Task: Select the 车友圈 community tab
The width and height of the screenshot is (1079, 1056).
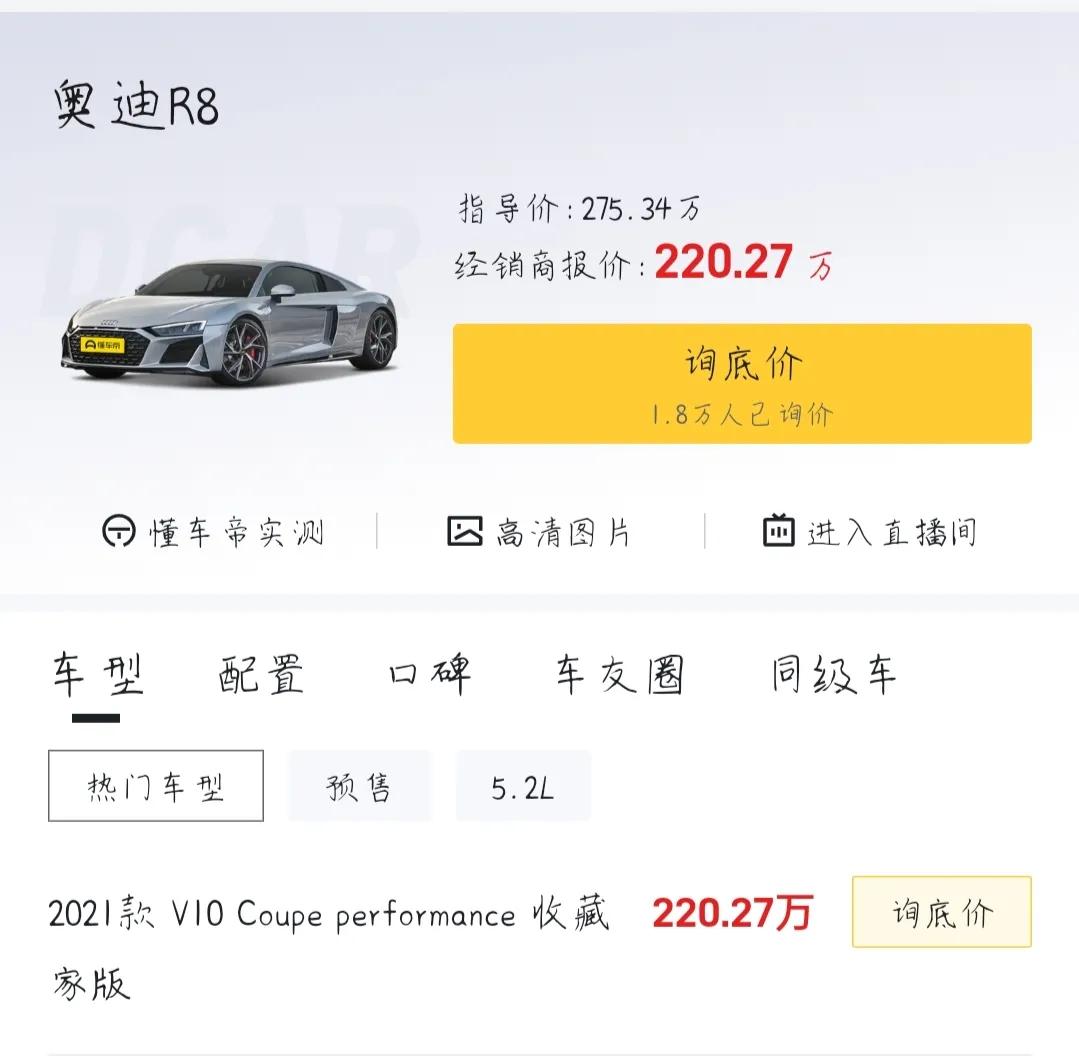Action: pyautogui.click(x=617, y=675)
